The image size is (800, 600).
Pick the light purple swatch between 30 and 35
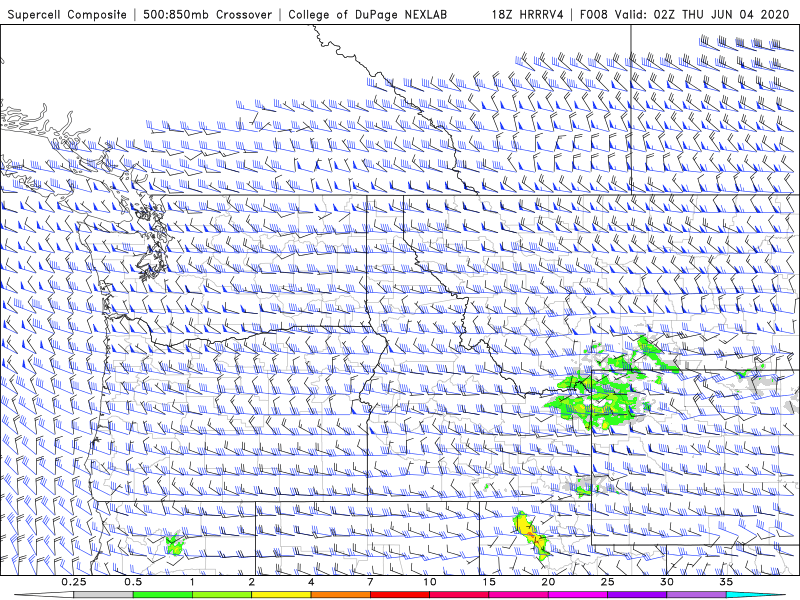coord(696,595)
